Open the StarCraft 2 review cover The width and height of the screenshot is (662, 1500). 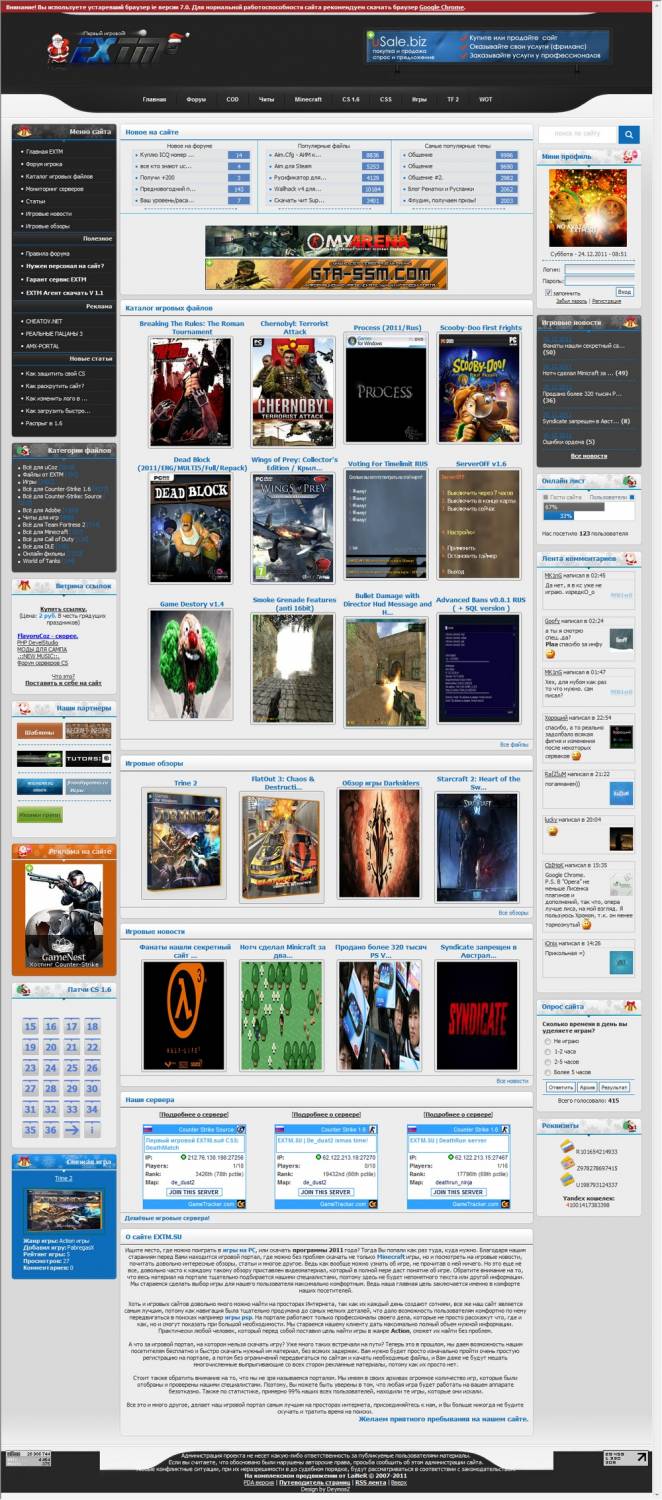tap(477, 846)
